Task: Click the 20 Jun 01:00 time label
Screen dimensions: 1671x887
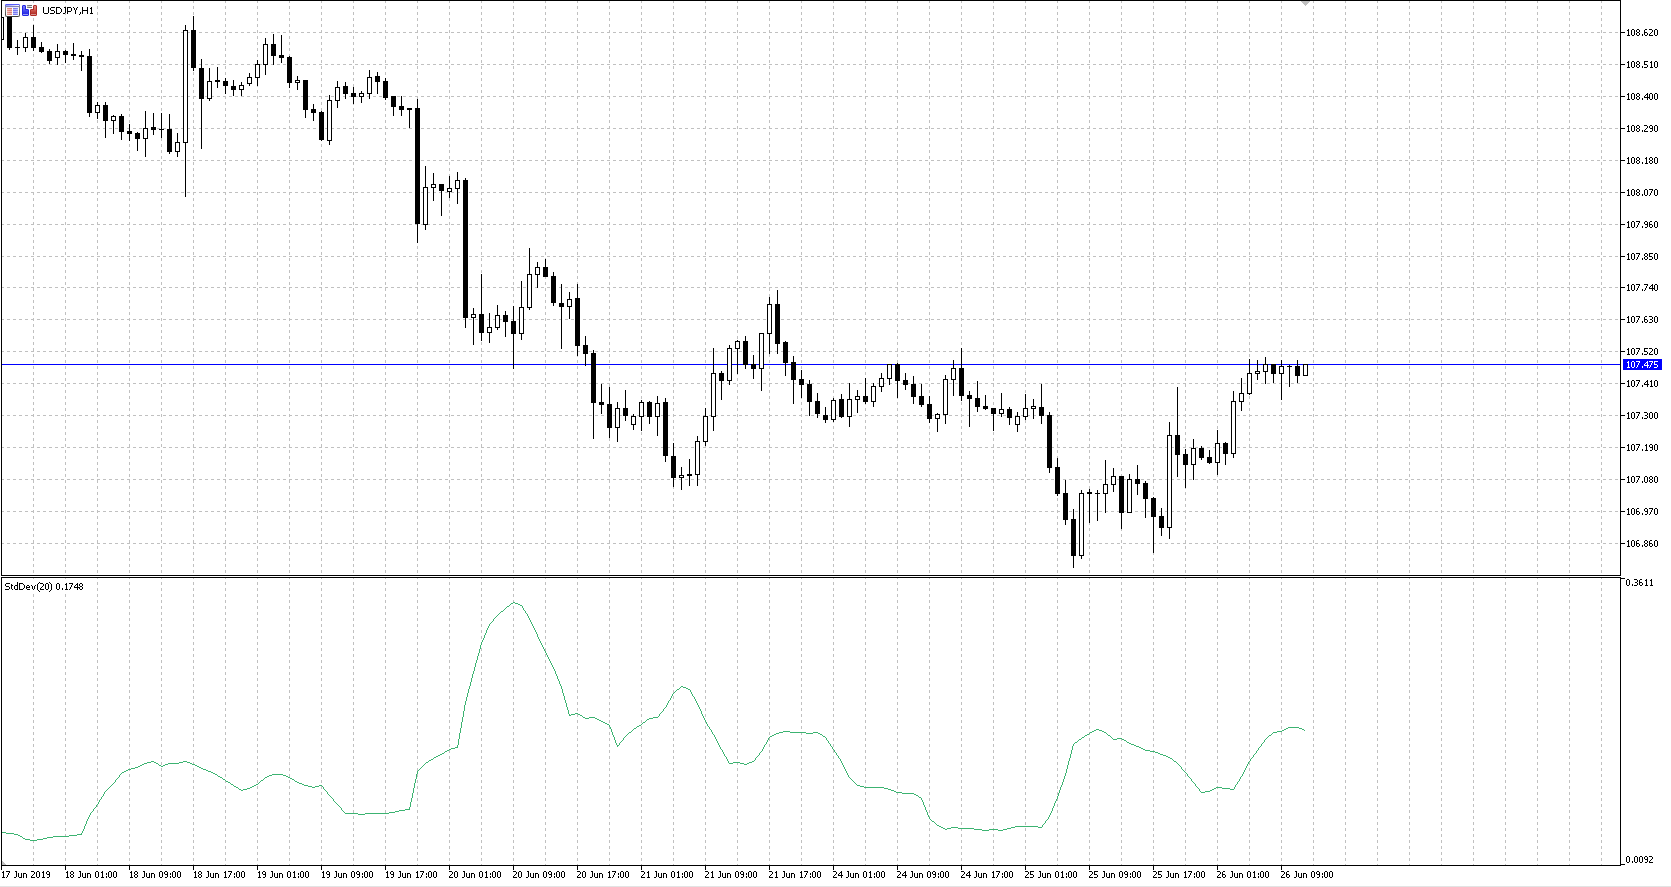Action: point(474,875)
